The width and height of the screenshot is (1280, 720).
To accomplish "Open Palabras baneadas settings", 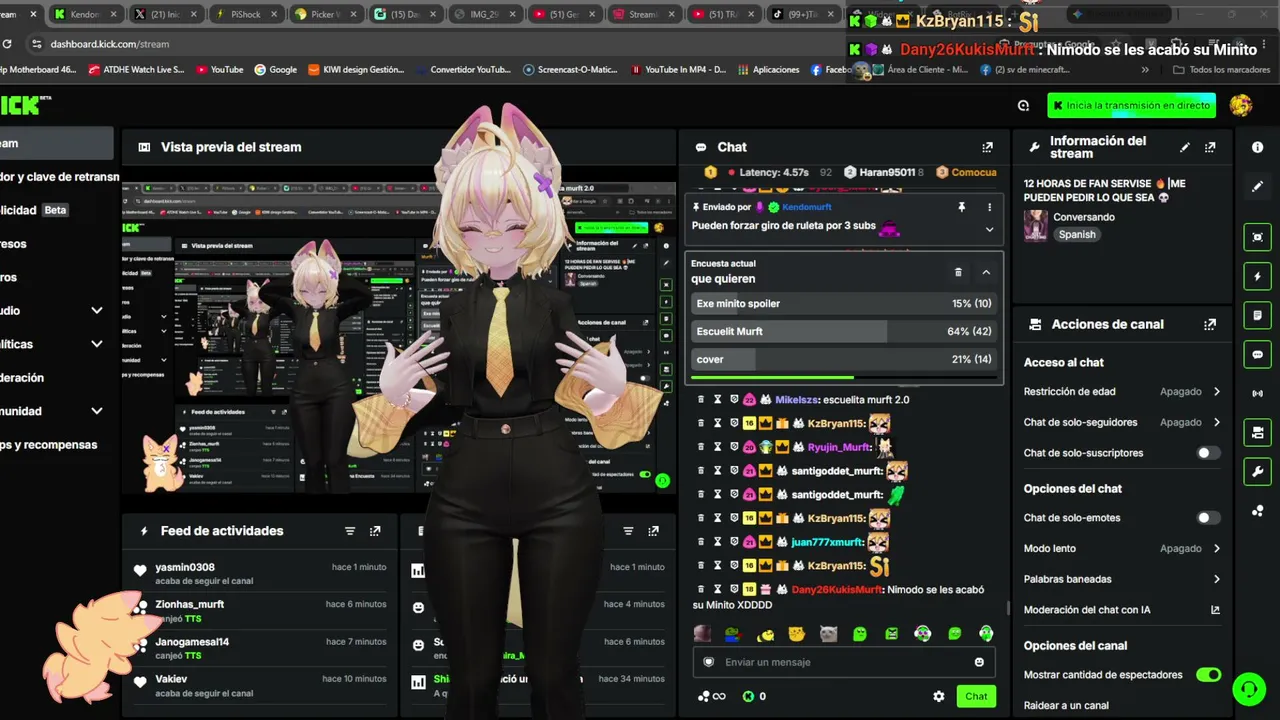I will (1121, 579).
